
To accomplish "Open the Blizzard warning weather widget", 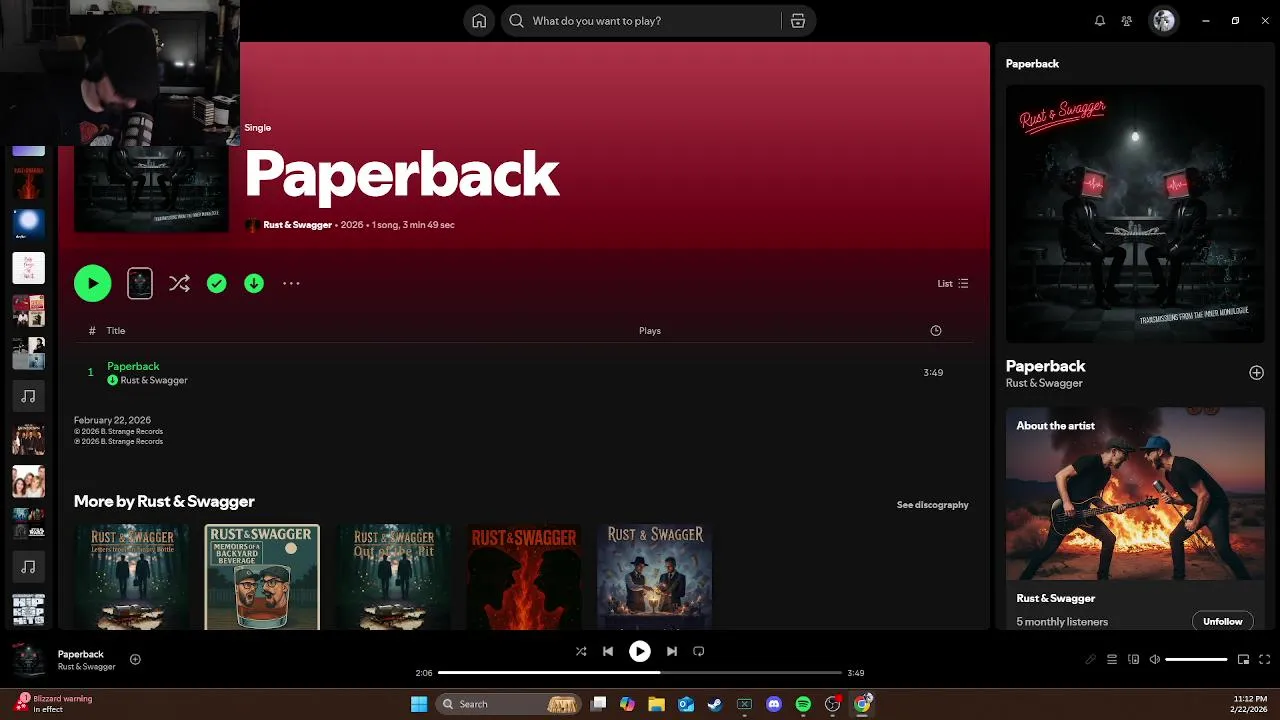I will (x=55, y=704).
